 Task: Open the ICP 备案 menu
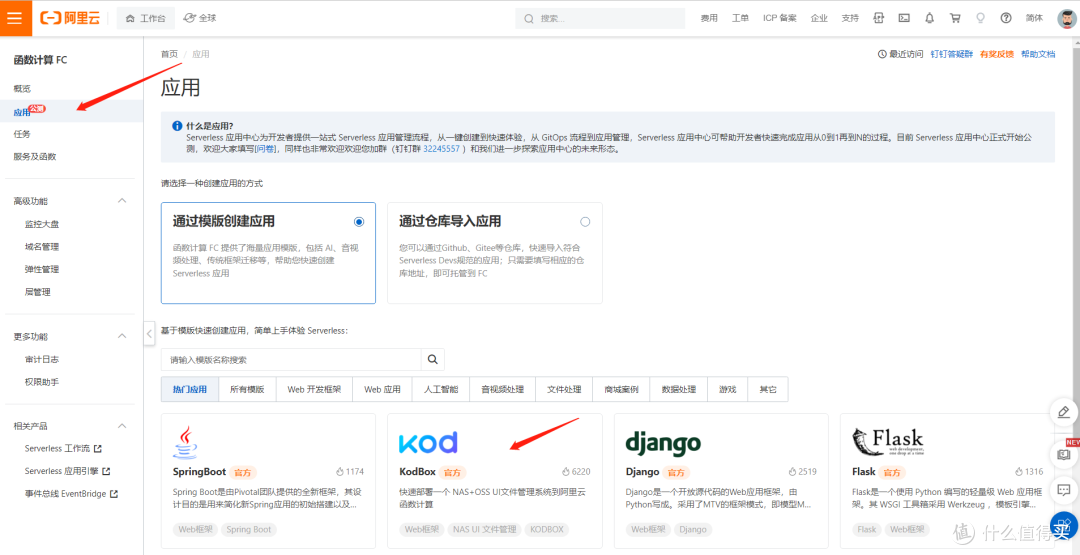780,19
